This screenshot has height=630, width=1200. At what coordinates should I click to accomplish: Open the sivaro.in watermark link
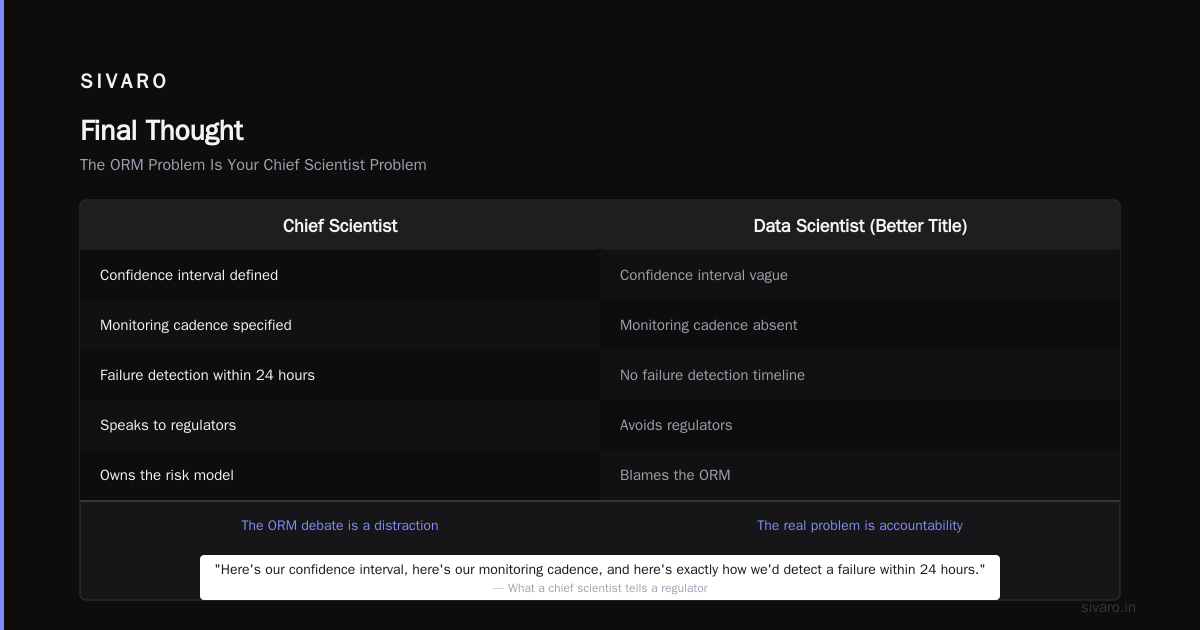click(x=1108, y=607)
